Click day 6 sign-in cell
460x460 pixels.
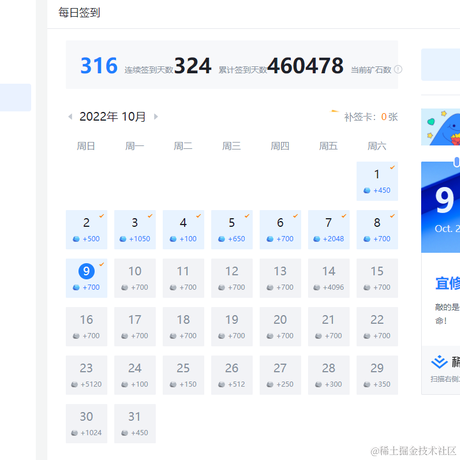280,230
